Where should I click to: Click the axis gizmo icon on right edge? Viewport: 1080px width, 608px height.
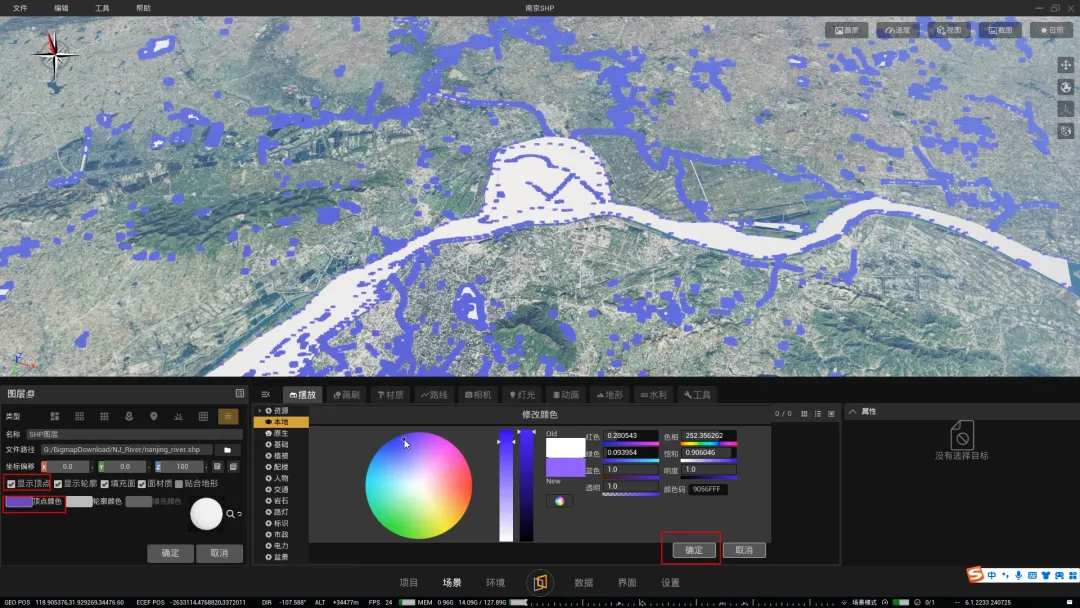pyautogui.click(x=1066, y=109)
